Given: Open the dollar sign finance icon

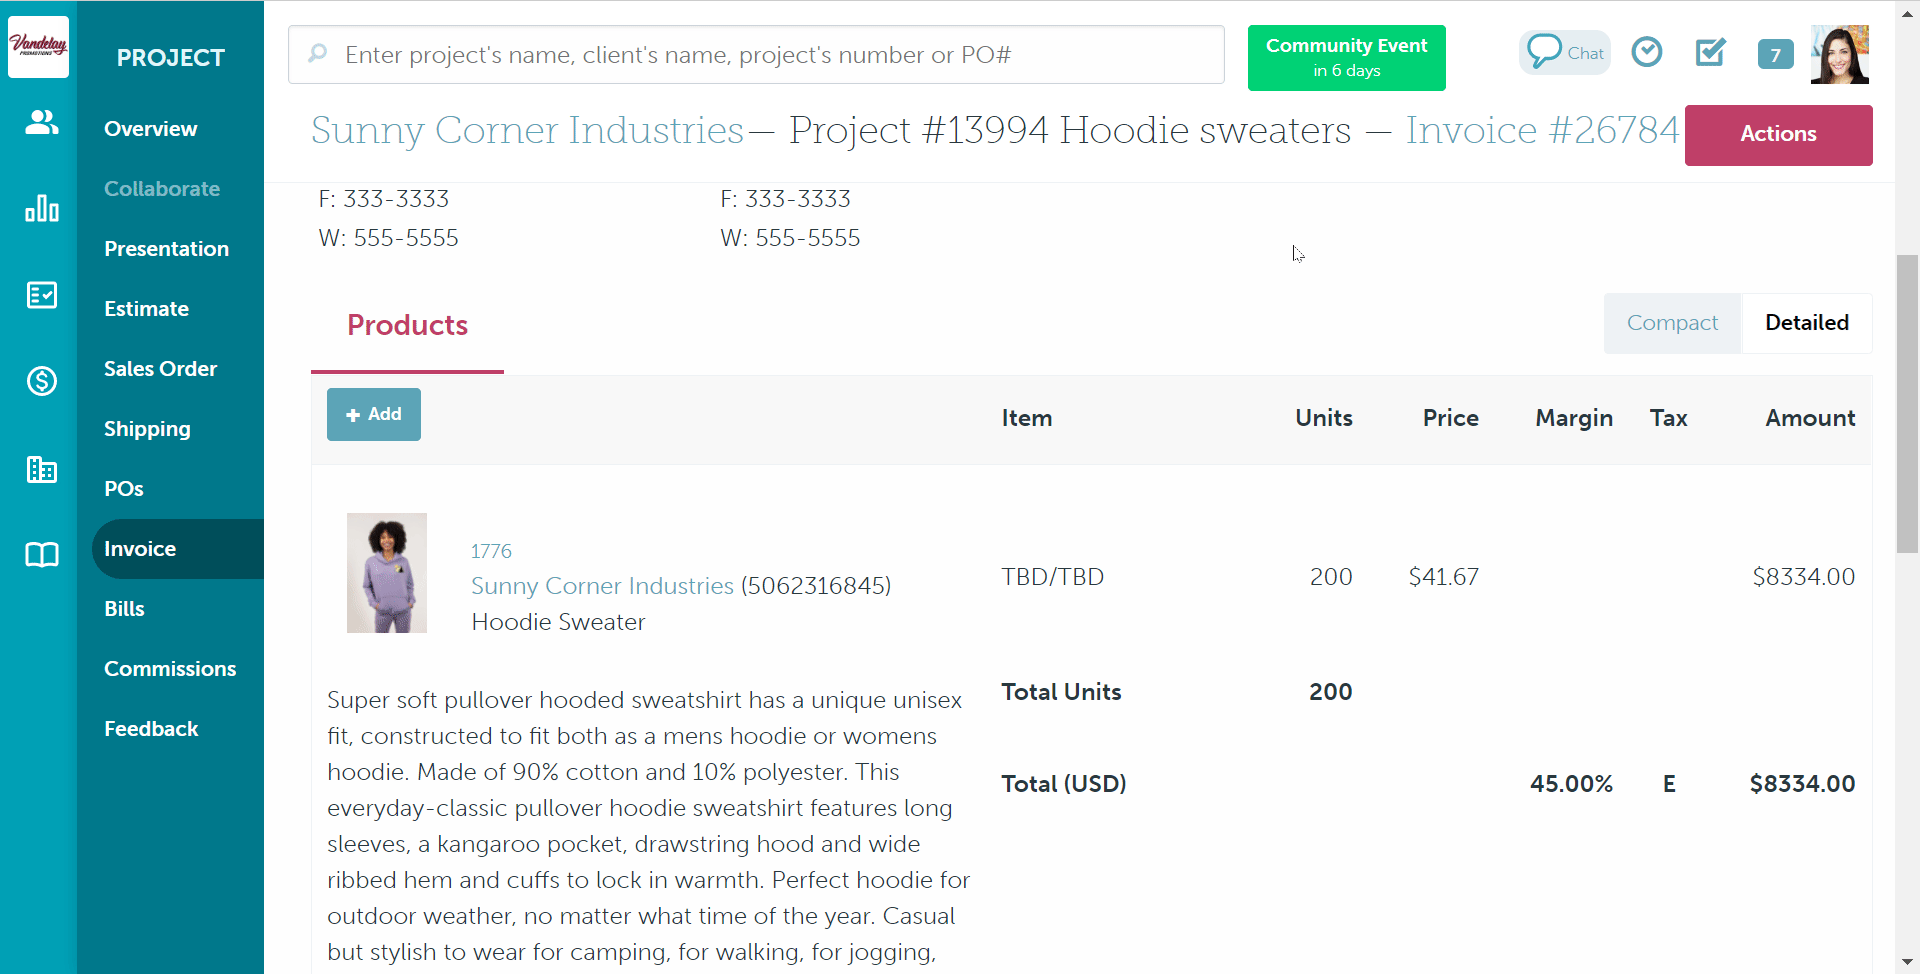Looking at the screenshot, I should (41, 381).
